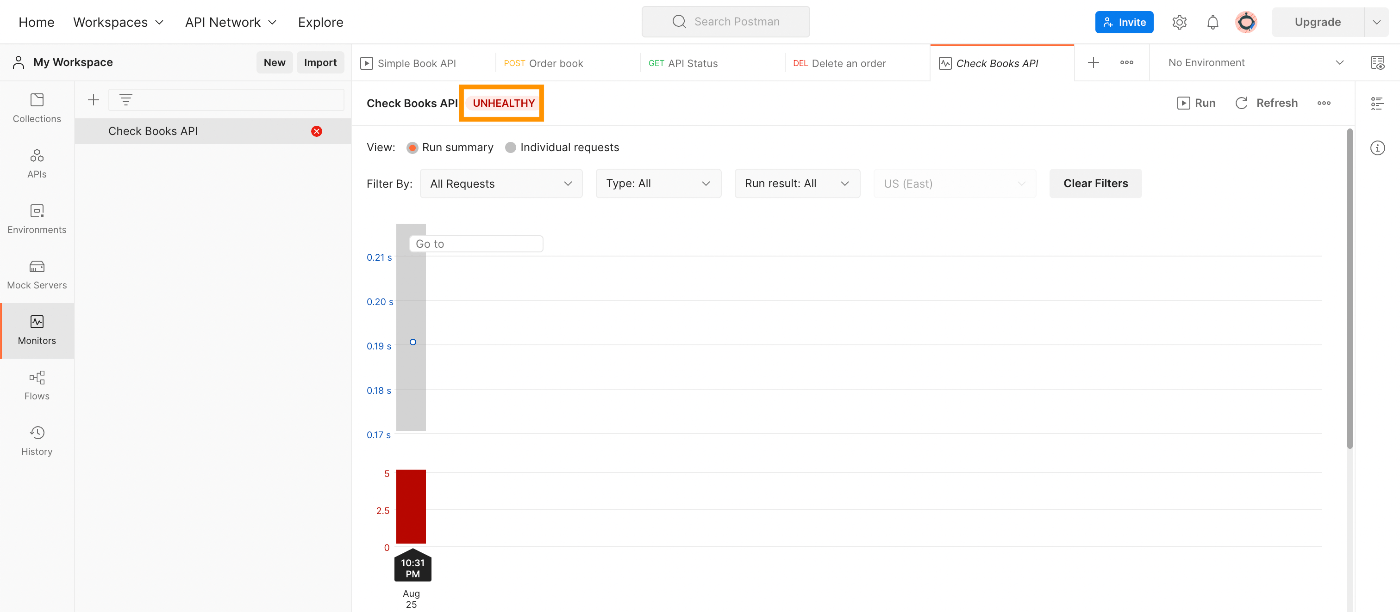
Task: Refresh the monitor results
Action: [x=1266, y=103]
